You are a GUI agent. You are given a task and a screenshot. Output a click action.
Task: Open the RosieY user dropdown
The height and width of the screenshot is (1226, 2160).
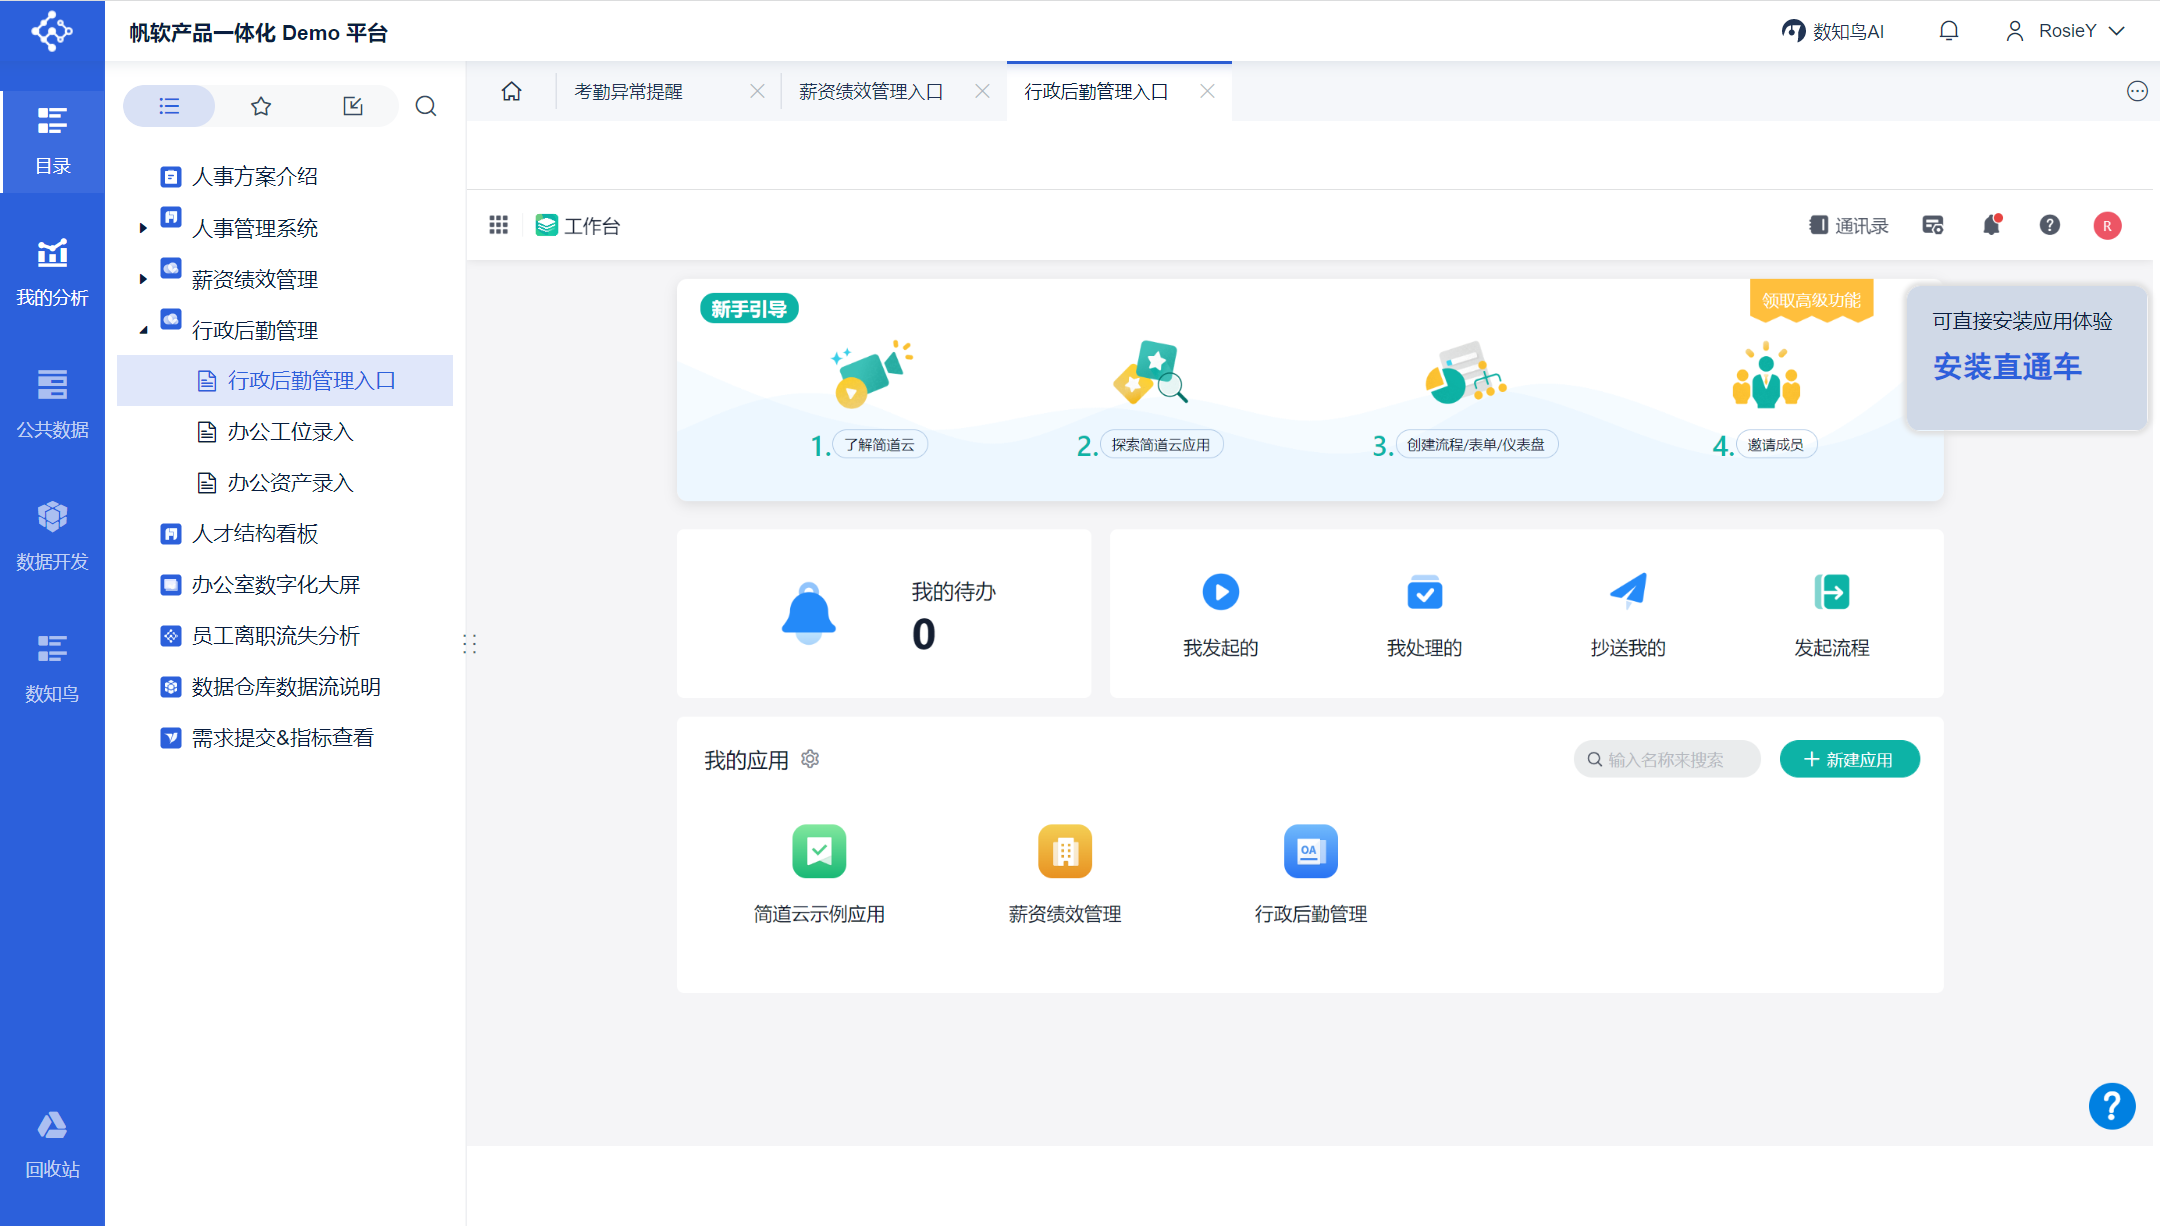pos(2066,31)
